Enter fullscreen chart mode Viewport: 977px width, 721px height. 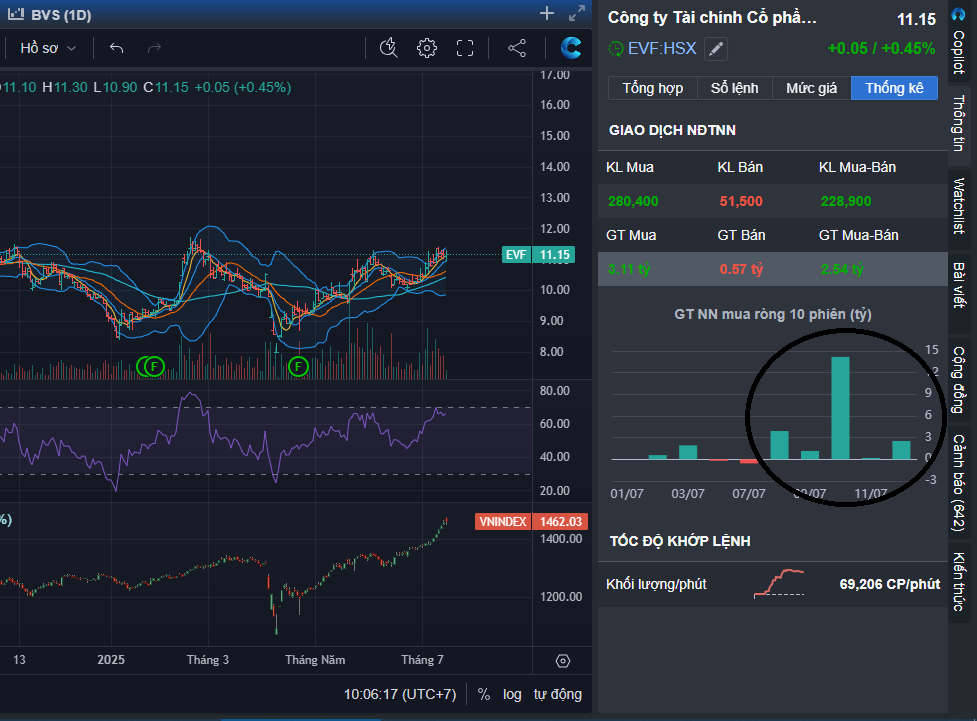click(x=465, y=48)
